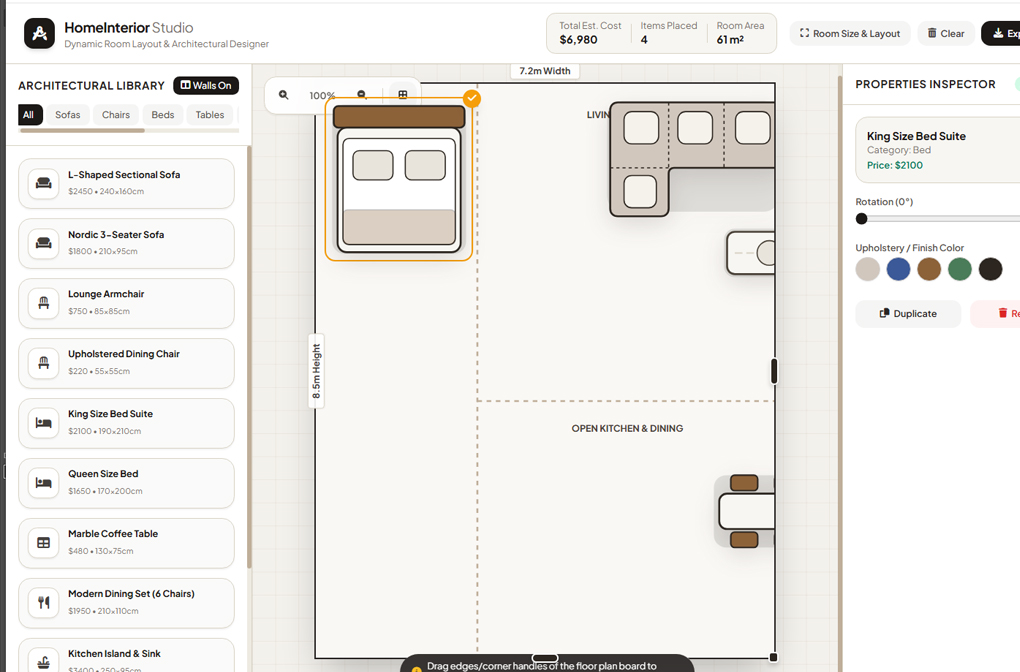Screen dimensions: 1020x672
Task: Duplicate the selected King Size Bed Suite
Action: coord(908,314)
